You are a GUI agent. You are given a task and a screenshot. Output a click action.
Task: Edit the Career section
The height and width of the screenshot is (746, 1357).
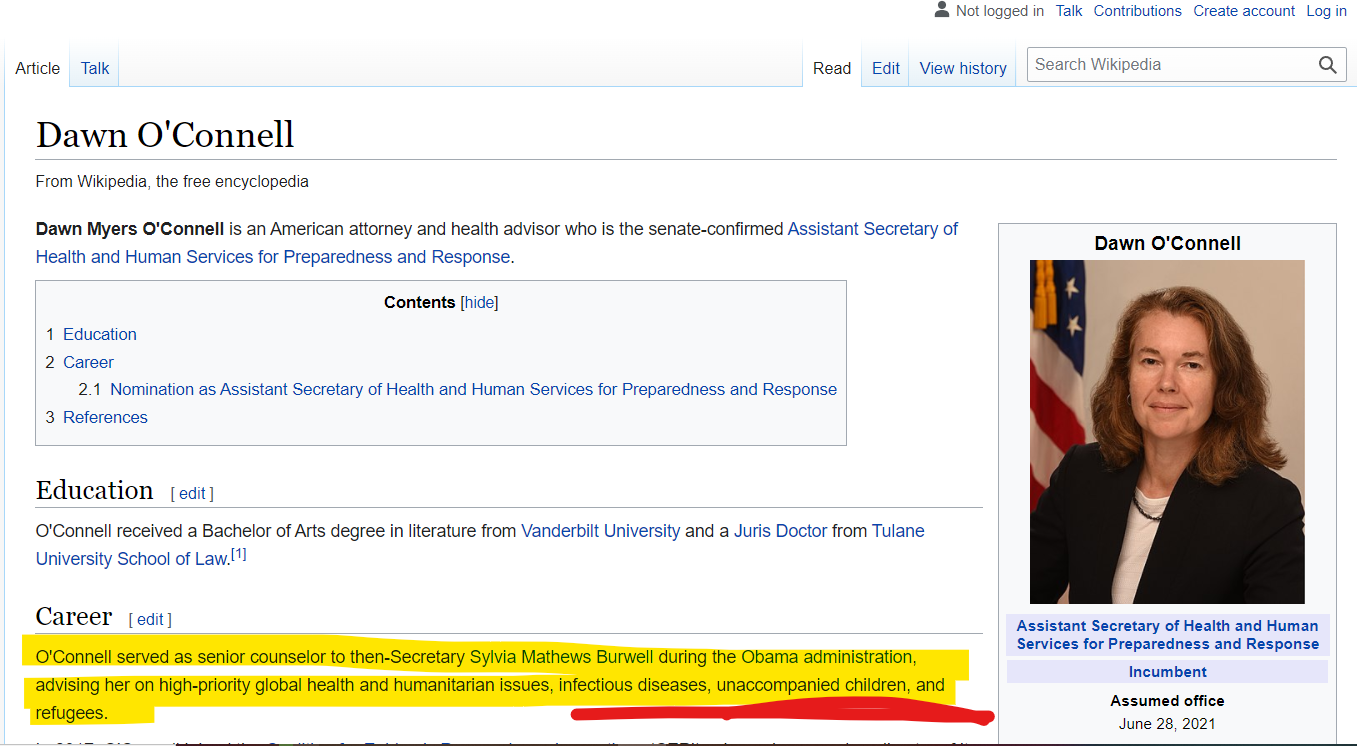coord(150,619)
